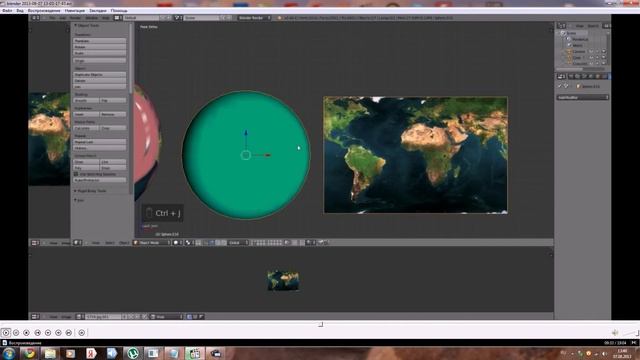Click Ruler/Protractor button
This screenshot has height=360, width=640.
pos(100,180)
